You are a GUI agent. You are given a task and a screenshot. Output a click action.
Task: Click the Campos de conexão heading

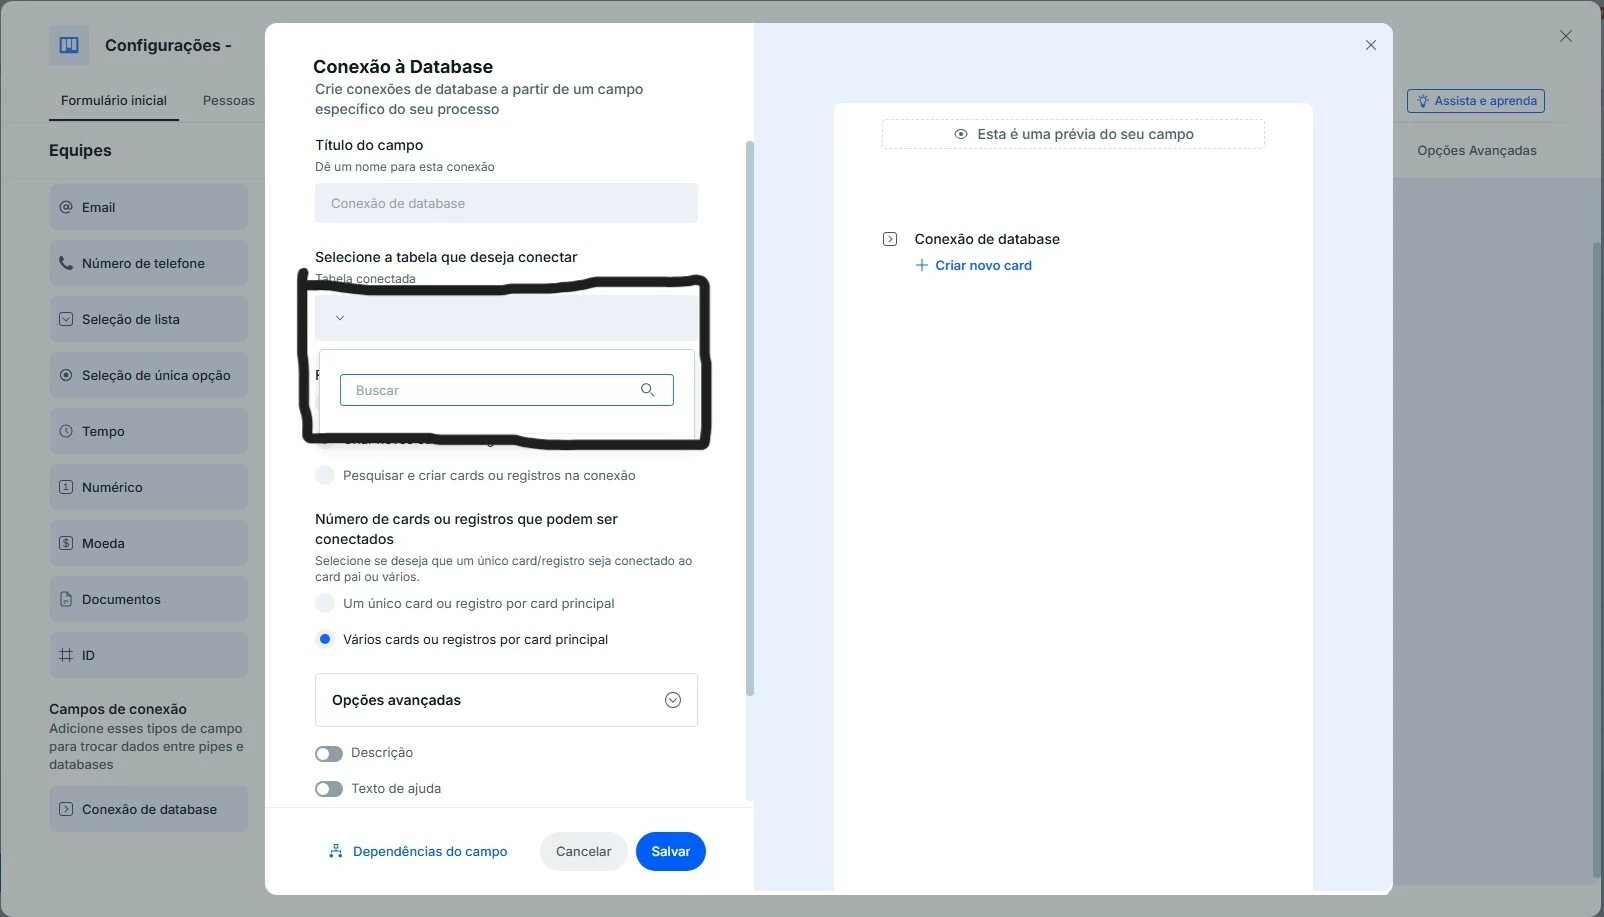pyautogui.click(x=118, y=709)
